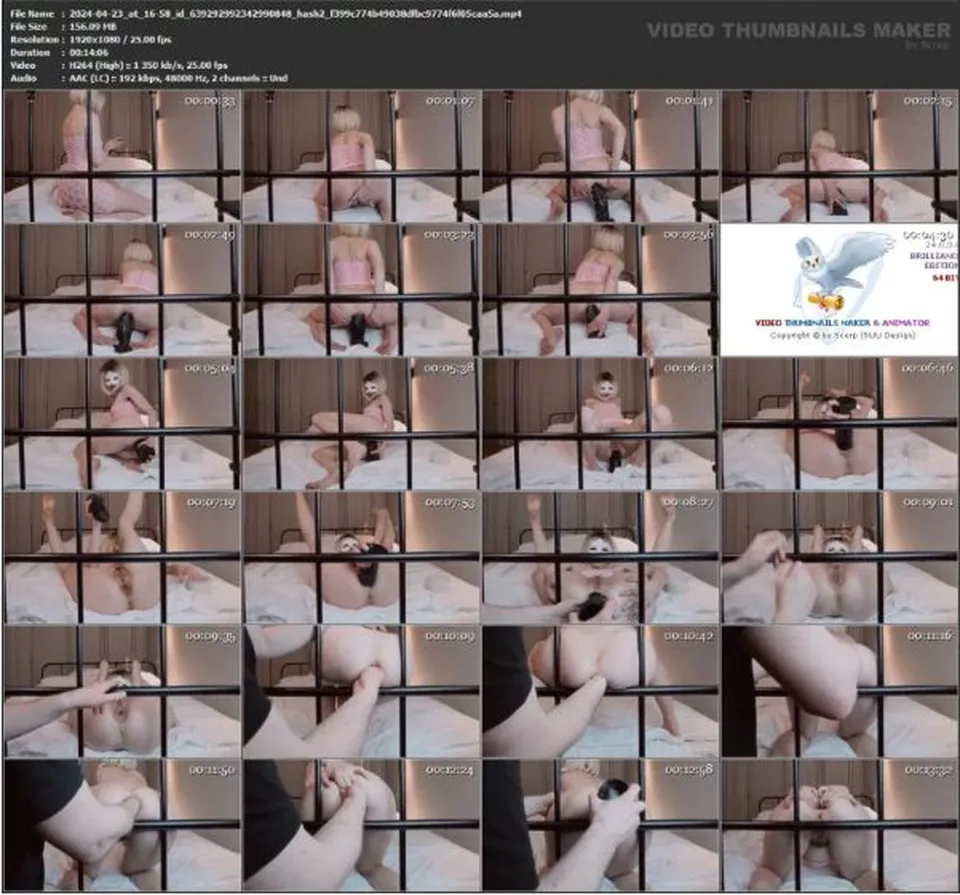
Task: Click the file size value 156.09 MB
Action: click(92, 26)
